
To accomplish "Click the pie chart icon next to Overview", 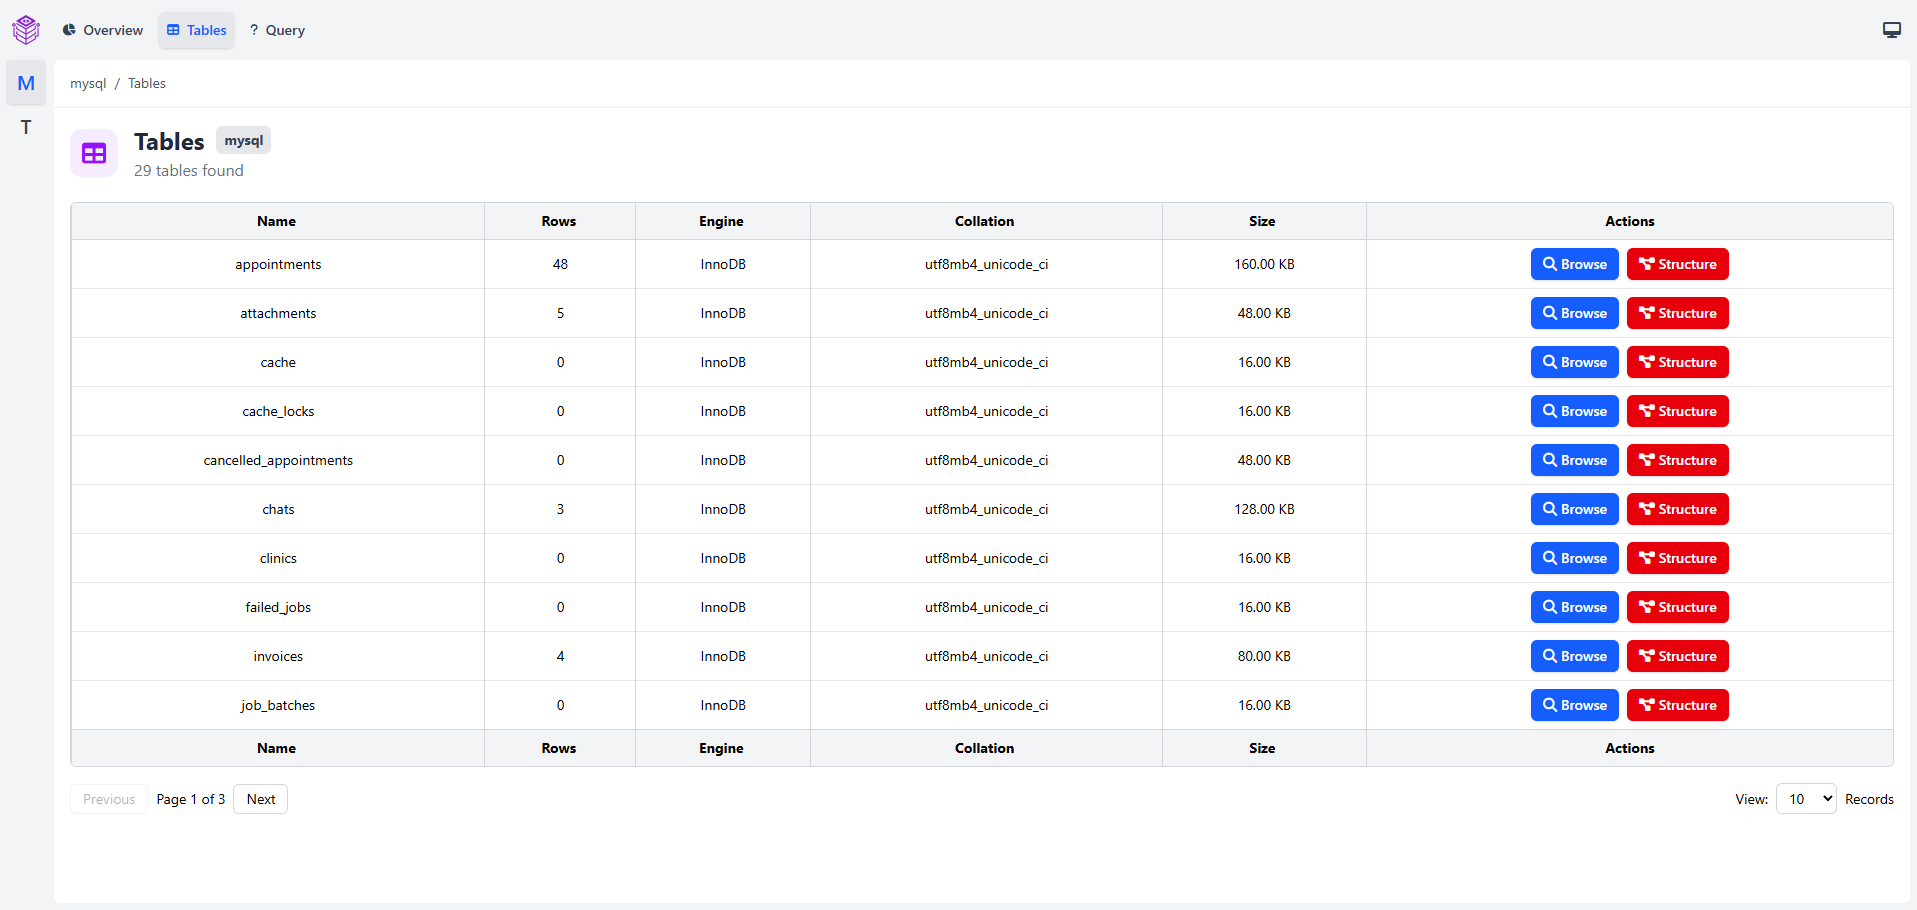I will [x=68, y=30].
